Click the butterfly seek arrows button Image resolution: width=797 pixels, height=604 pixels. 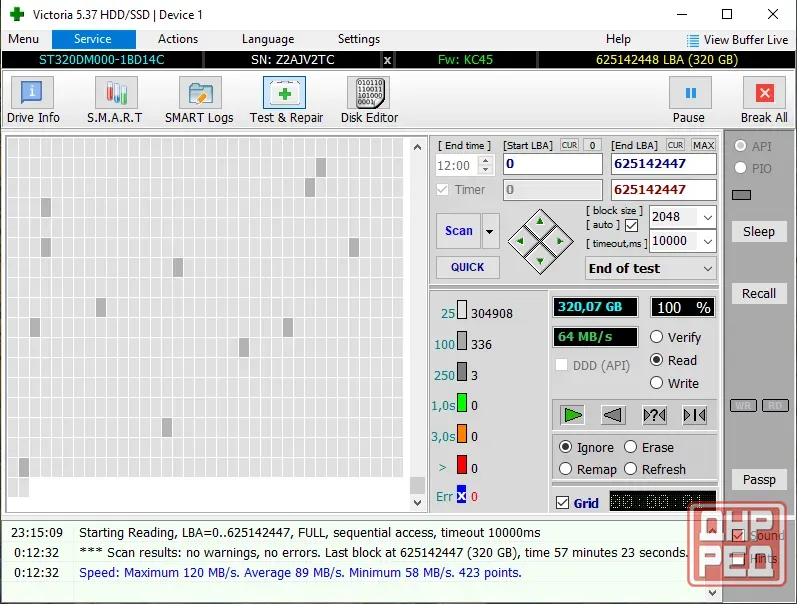(694, 415)
